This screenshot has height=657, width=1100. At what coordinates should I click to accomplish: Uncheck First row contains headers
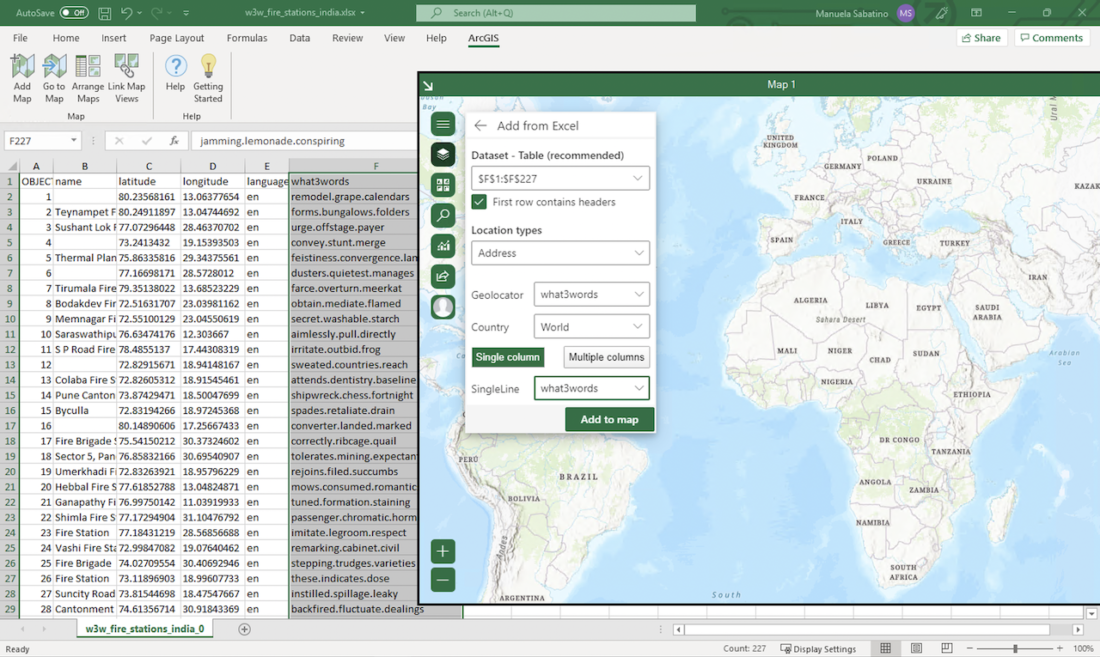(x=479, y=202)
